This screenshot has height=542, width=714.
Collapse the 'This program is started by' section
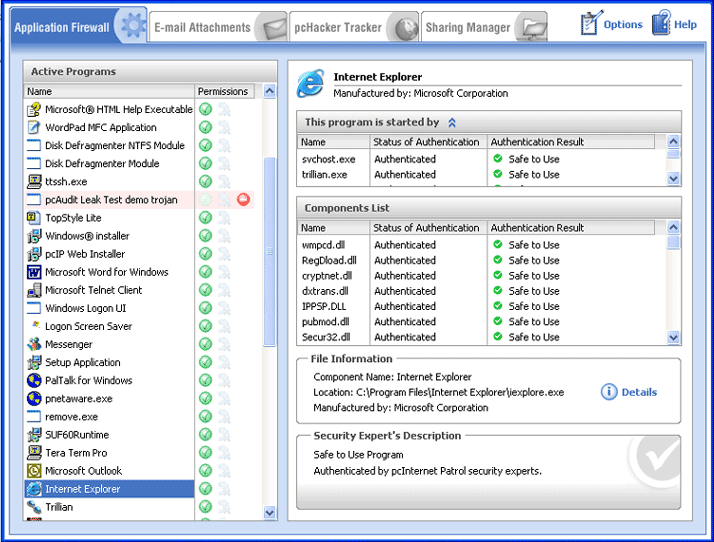tap(452, 123)
